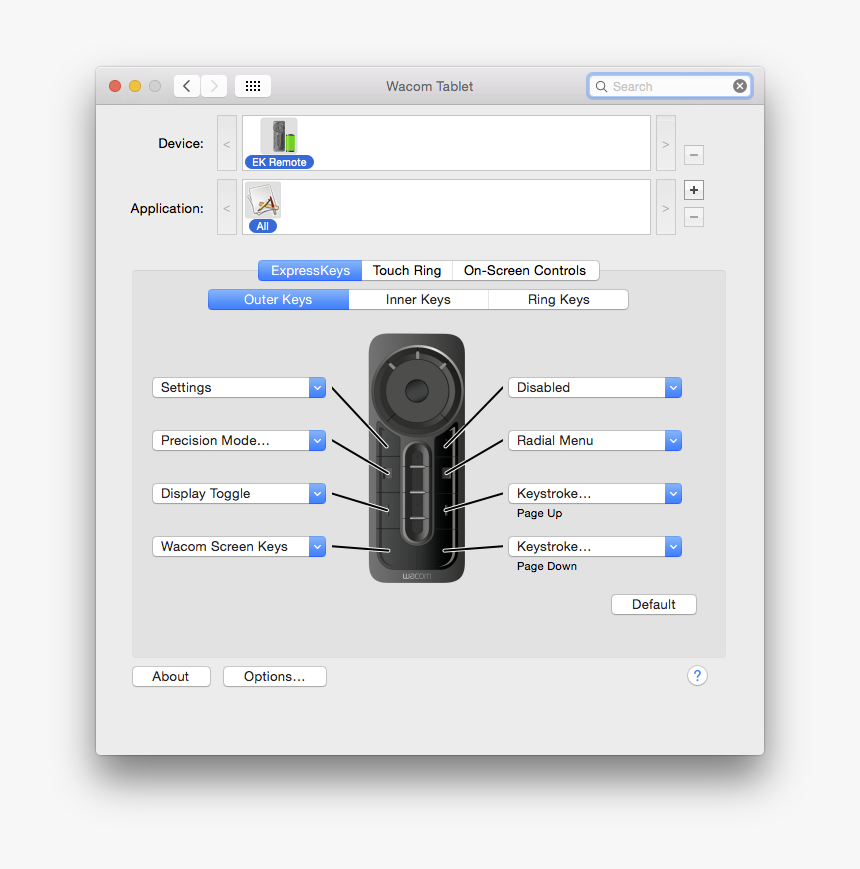The width and height of the screenshot is (860, 869).
Task: Open the Precision Mode dropdown
Action: (x=239, y=441)
